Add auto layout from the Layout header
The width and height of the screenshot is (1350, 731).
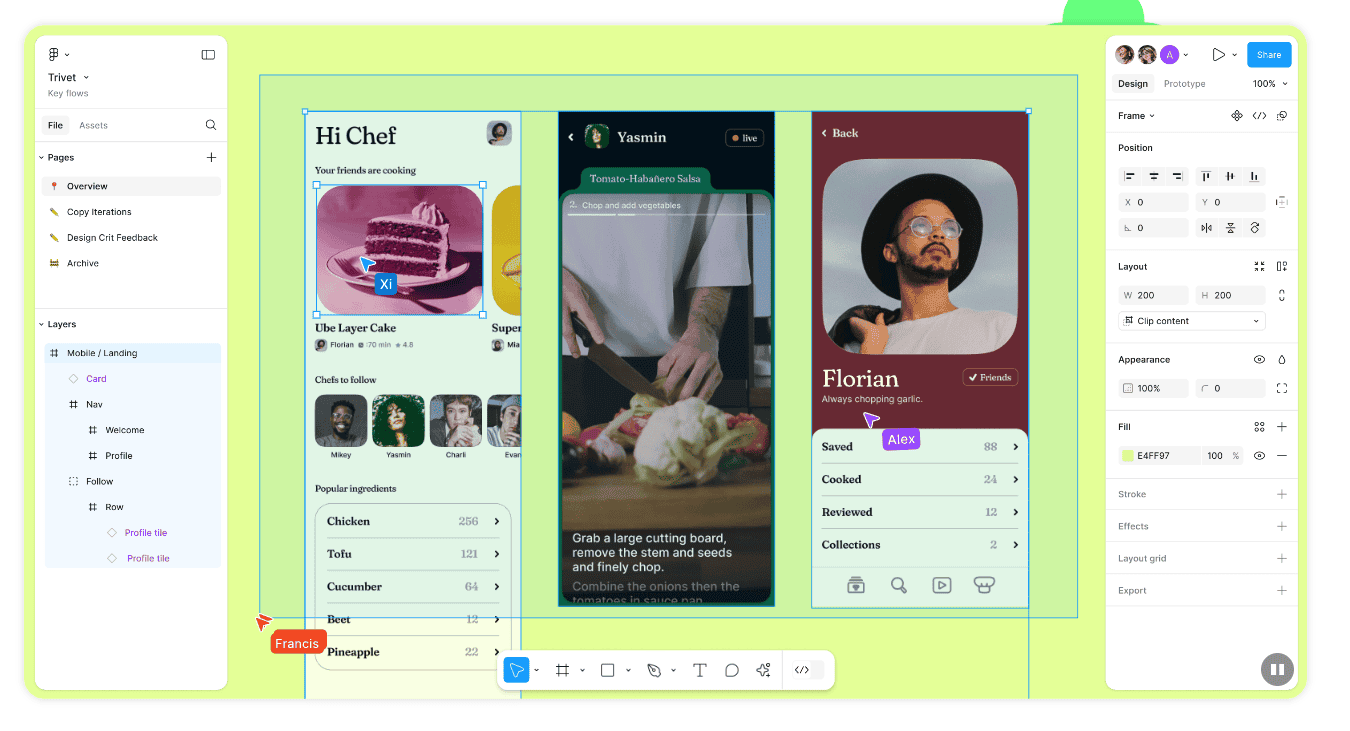1282,266
